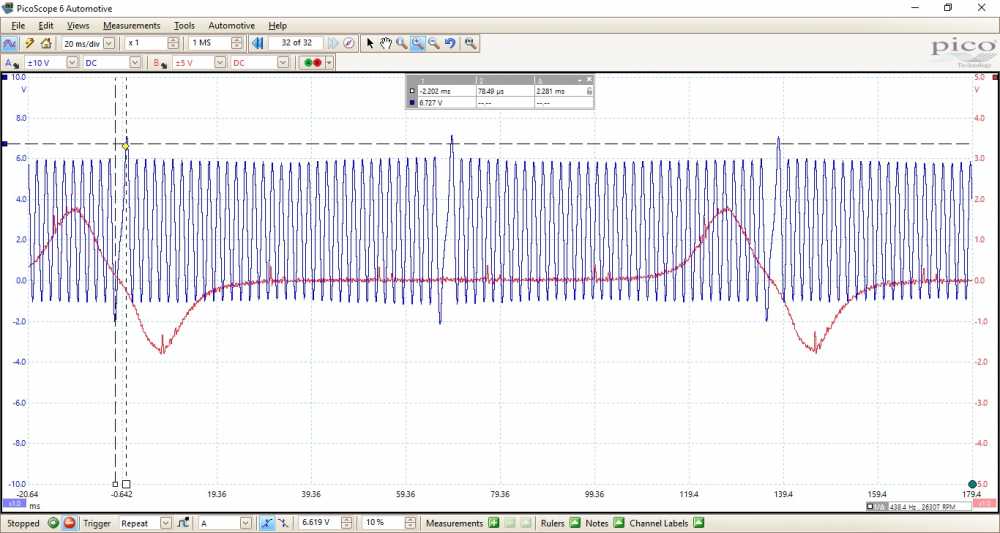1000x533 pixels.
Task: Click the green start capture button
Action: [53, 523]
